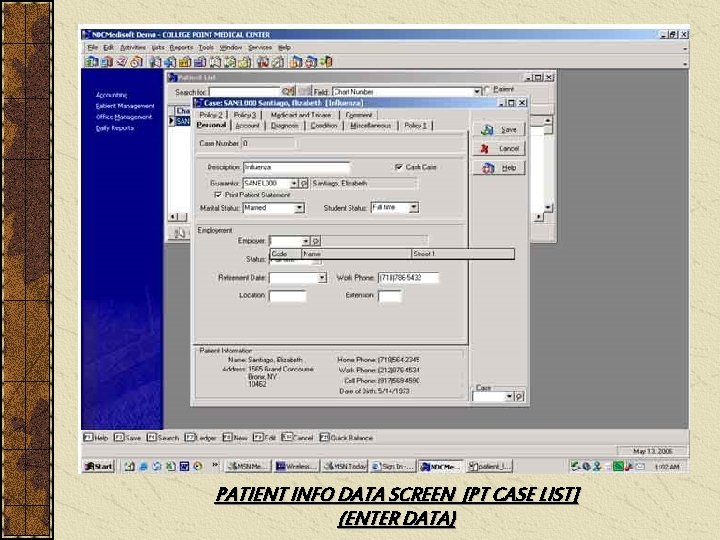Switch to the Policy 2 tab
720x540 pixels.
click(211, 115)
